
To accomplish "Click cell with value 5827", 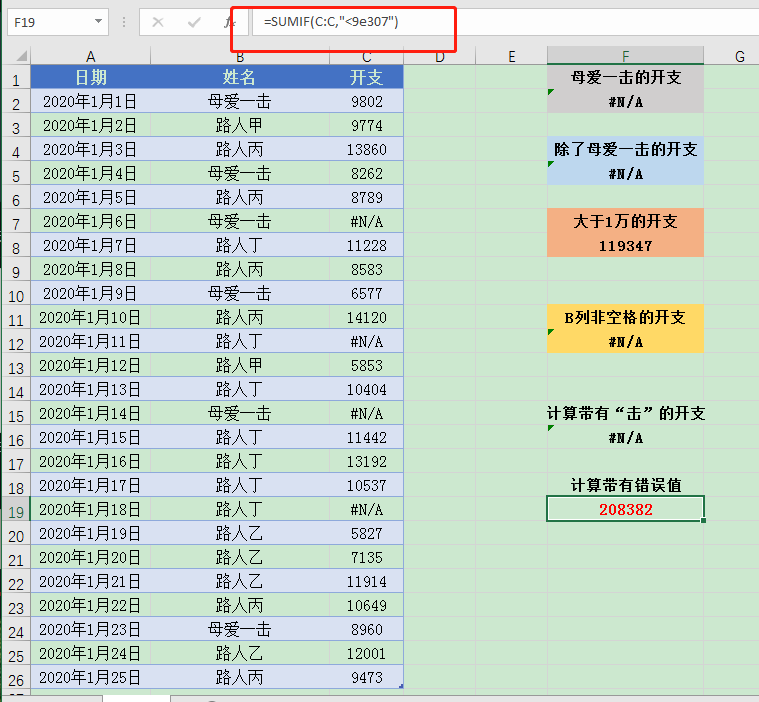I will click(366, 533).
